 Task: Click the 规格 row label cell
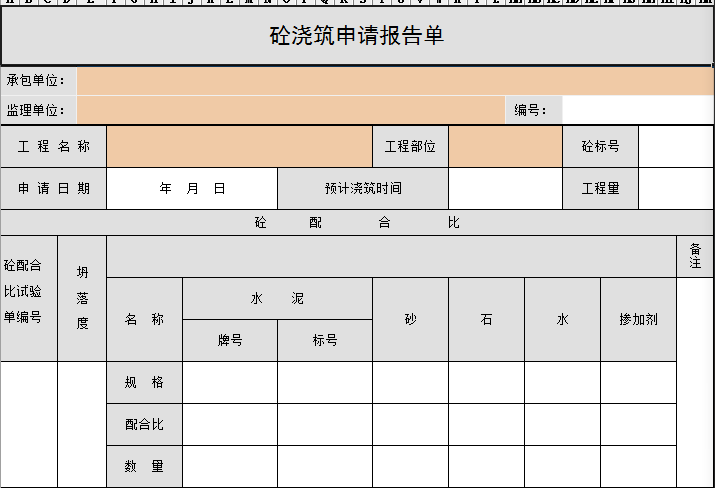(144, 383)
